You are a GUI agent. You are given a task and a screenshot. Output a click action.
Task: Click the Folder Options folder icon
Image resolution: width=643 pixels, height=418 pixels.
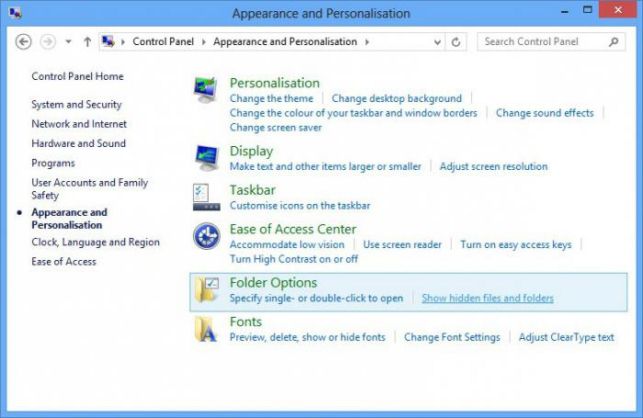[207, 289]
